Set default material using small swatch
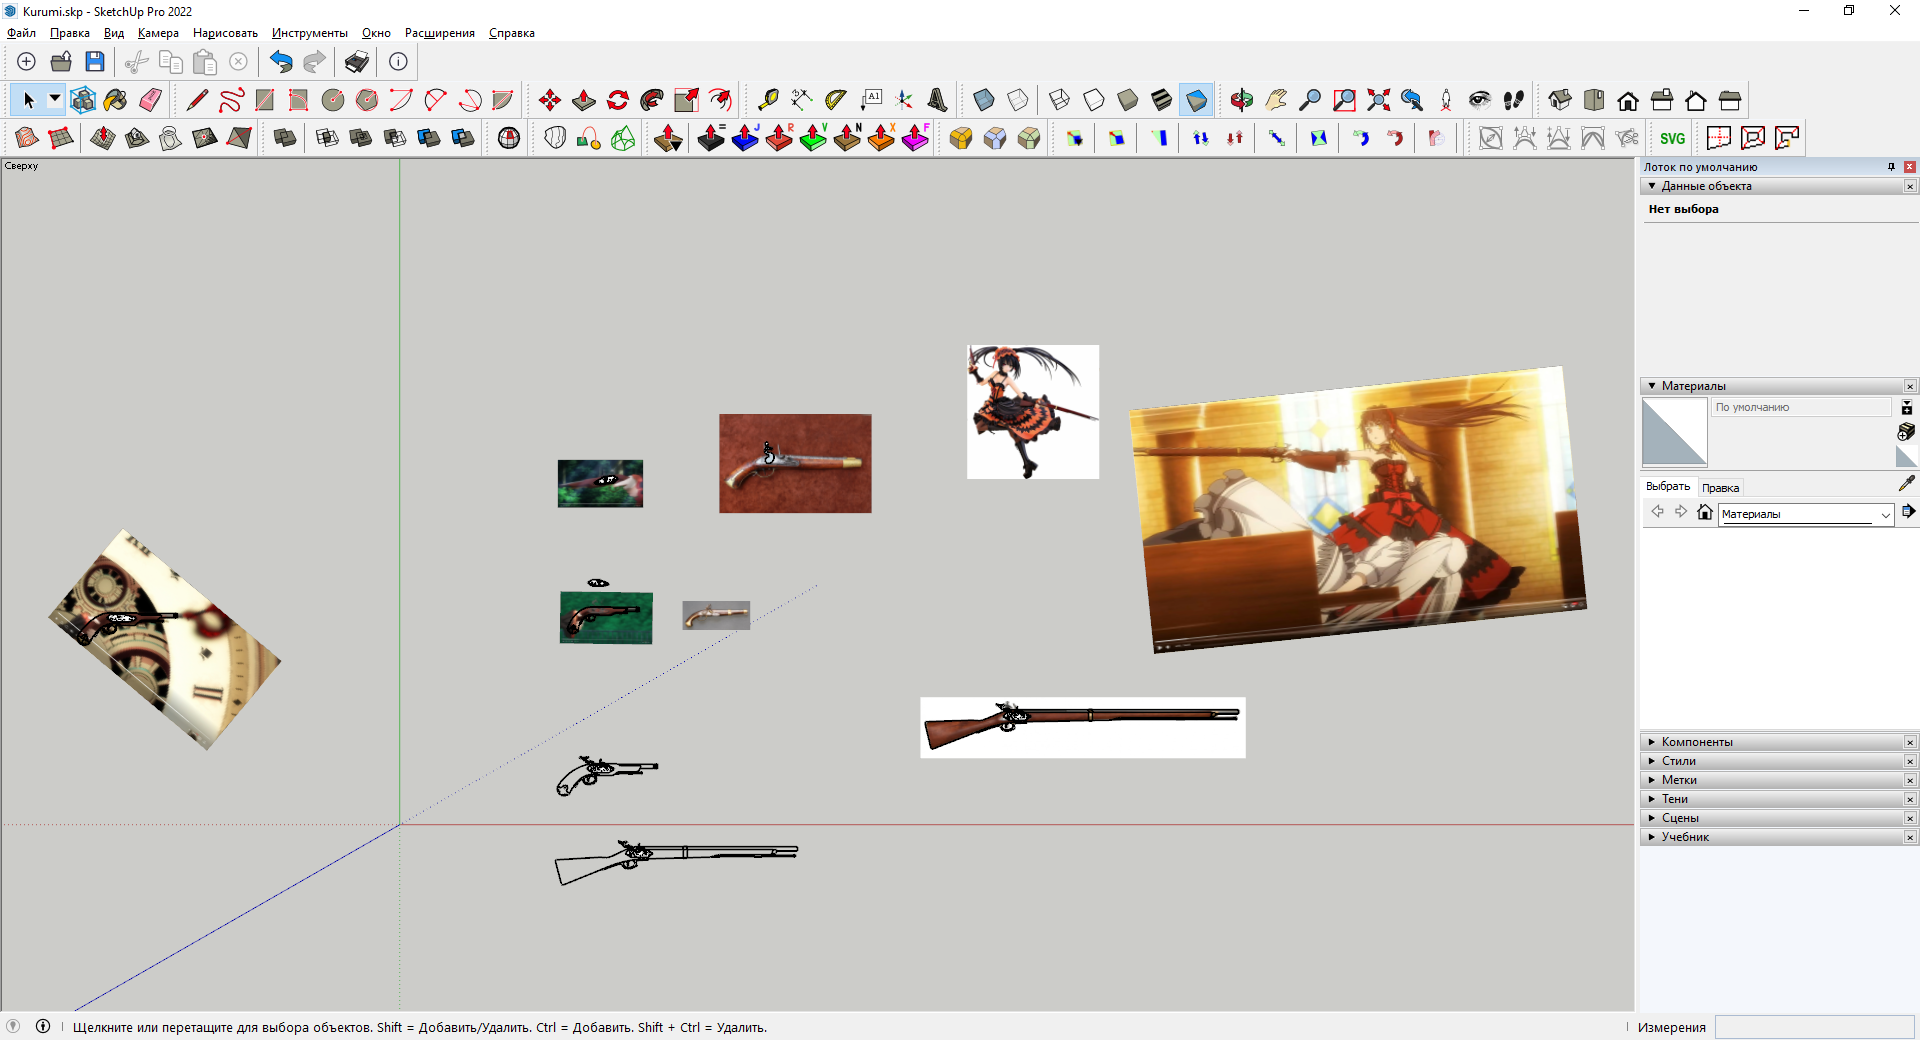The height and width of the screenshot is (1040, 1920). [x=1906, y=457]
